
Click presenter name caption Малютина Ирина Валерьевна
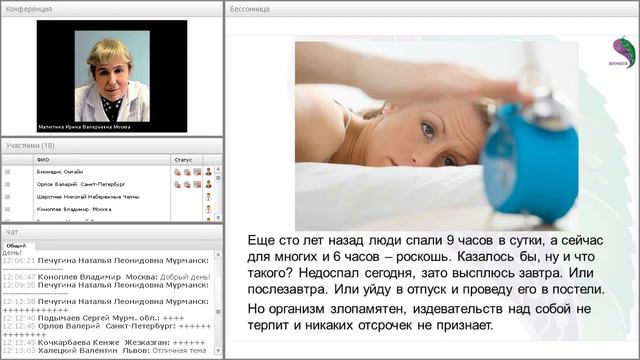pyautogui.click(x=84, y=127)
